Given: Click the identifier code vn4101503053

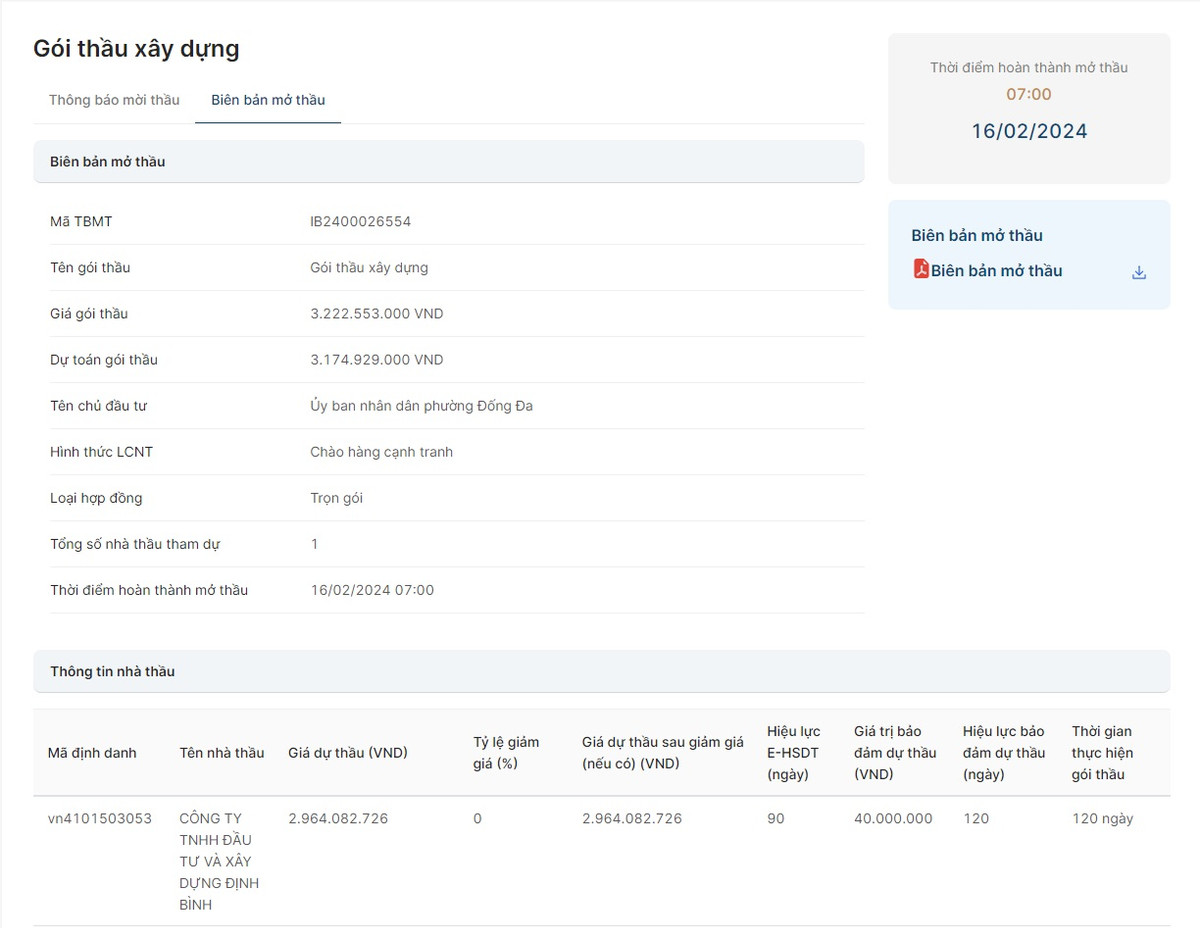Looking at the screenshot, I should tap(100, 818).
